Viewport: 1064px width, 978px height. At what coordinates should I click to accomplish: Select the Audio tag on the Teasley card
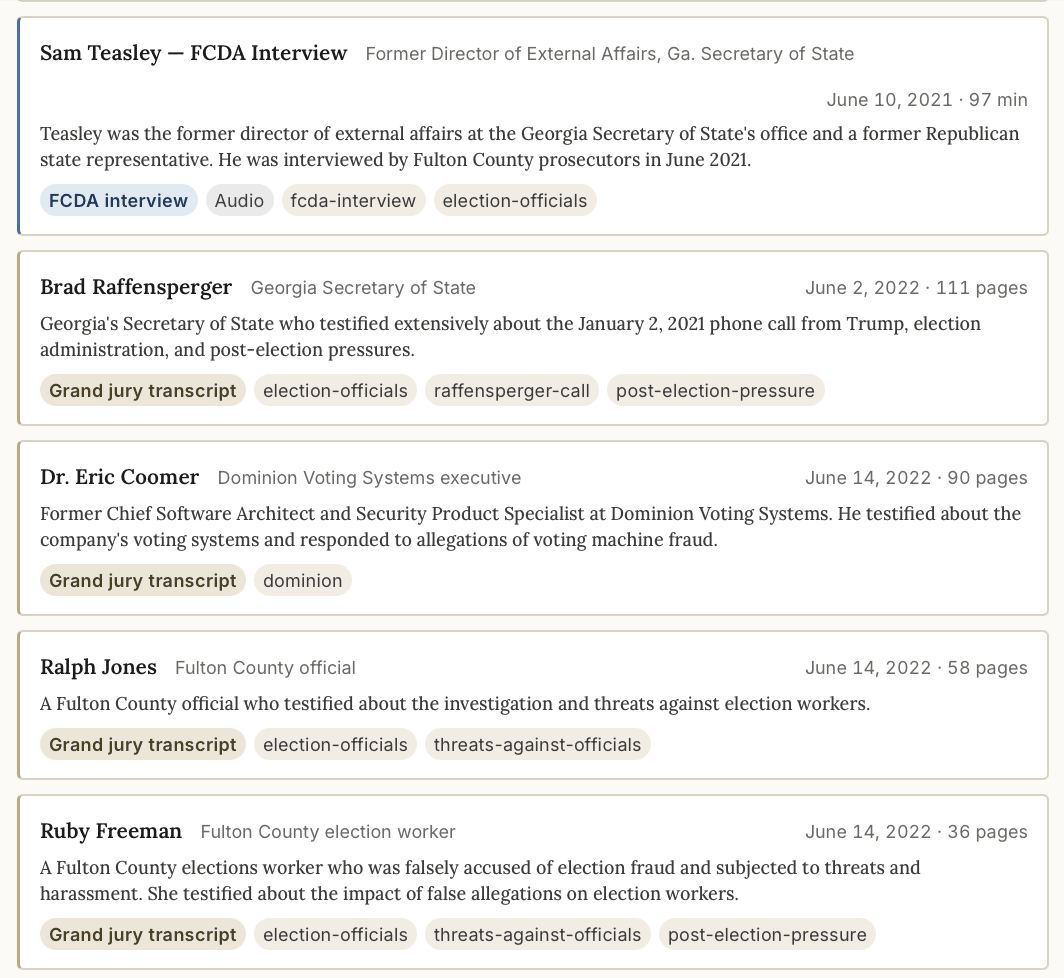[x=240, y=201]
